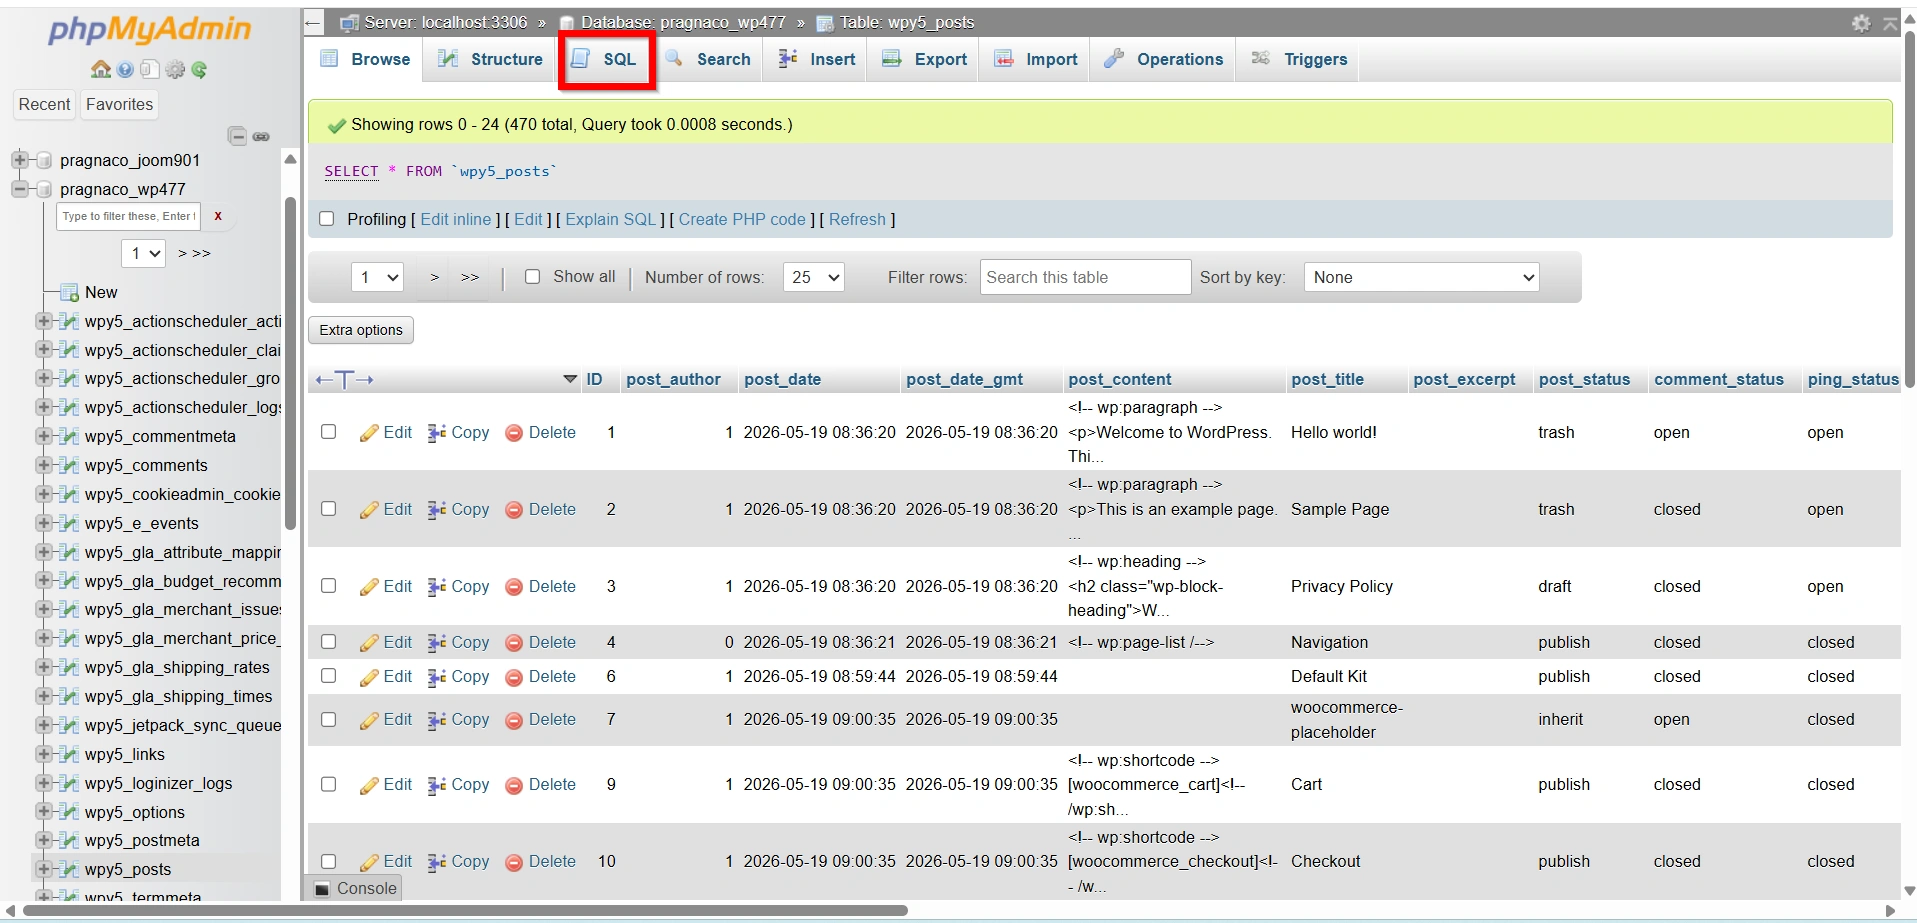Screen dimensions: 1917x923
Task: Expand the wpy5_postmeta table node
Action: pyautogui.click(x=43, y=840)
